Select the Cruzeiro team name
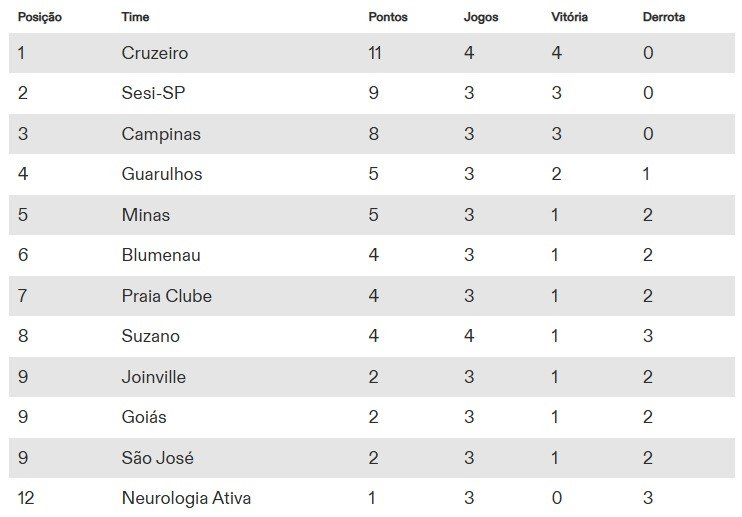 pos(155,53)
